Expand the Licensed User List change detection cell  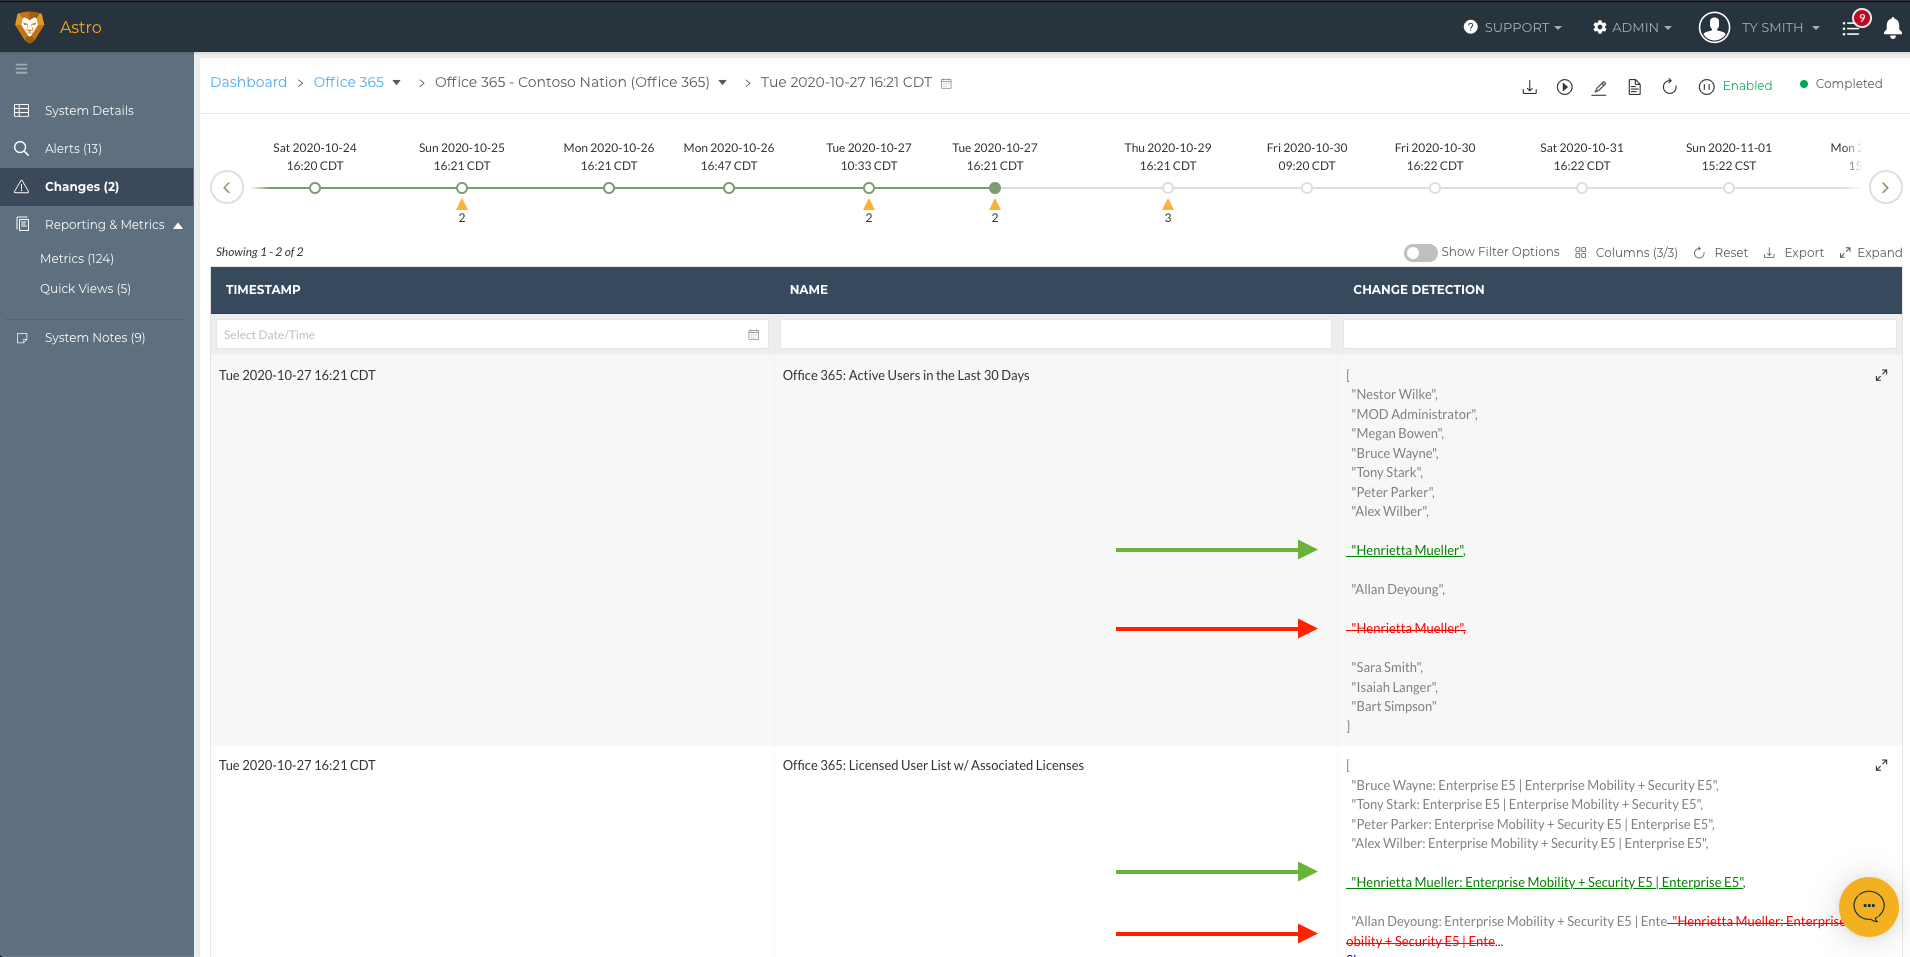[1881, 765]
